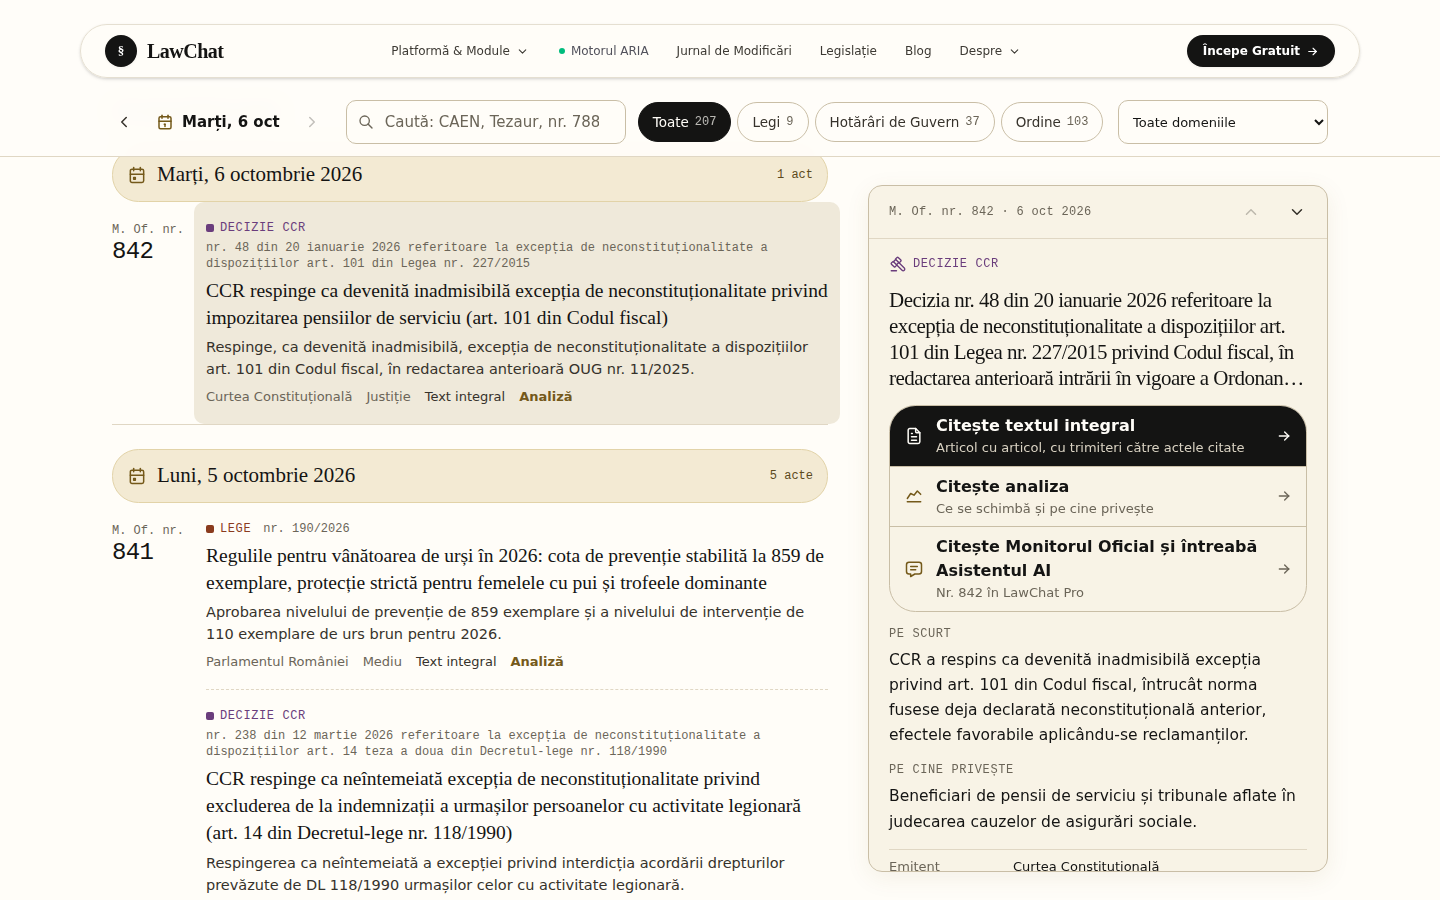Open the Marți, 6 oct date picker
This screenshot has width=1440, height=900.
coord(219,122)
